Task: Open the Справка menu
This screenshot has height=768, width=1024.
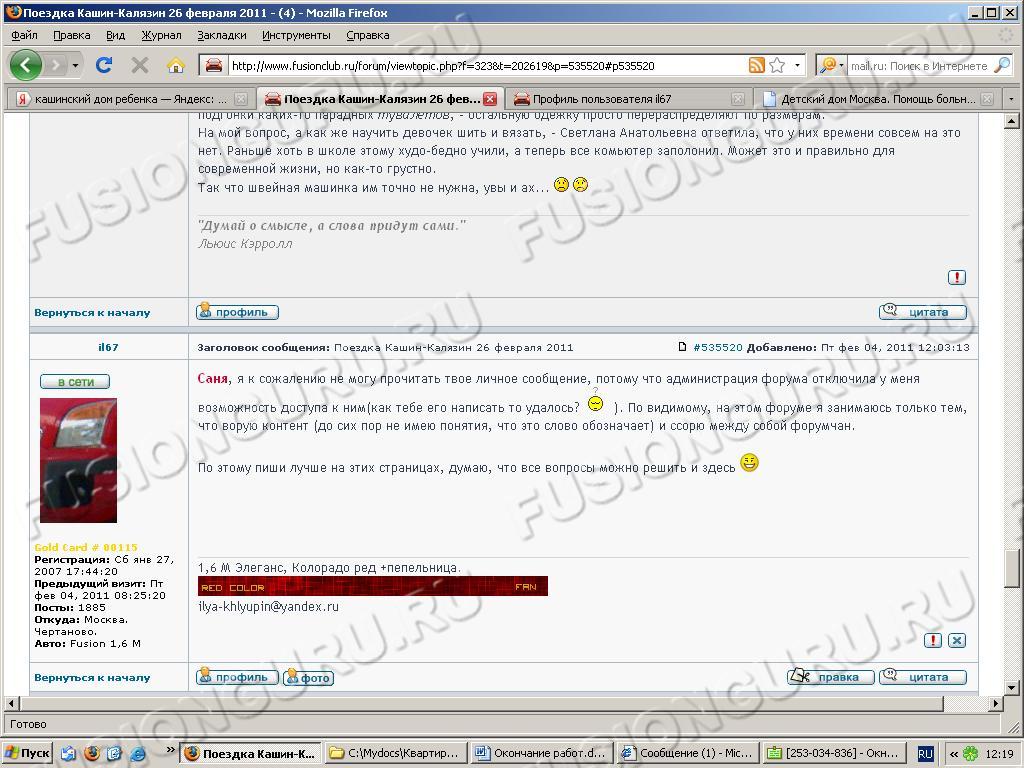Action: click(368, 35)
